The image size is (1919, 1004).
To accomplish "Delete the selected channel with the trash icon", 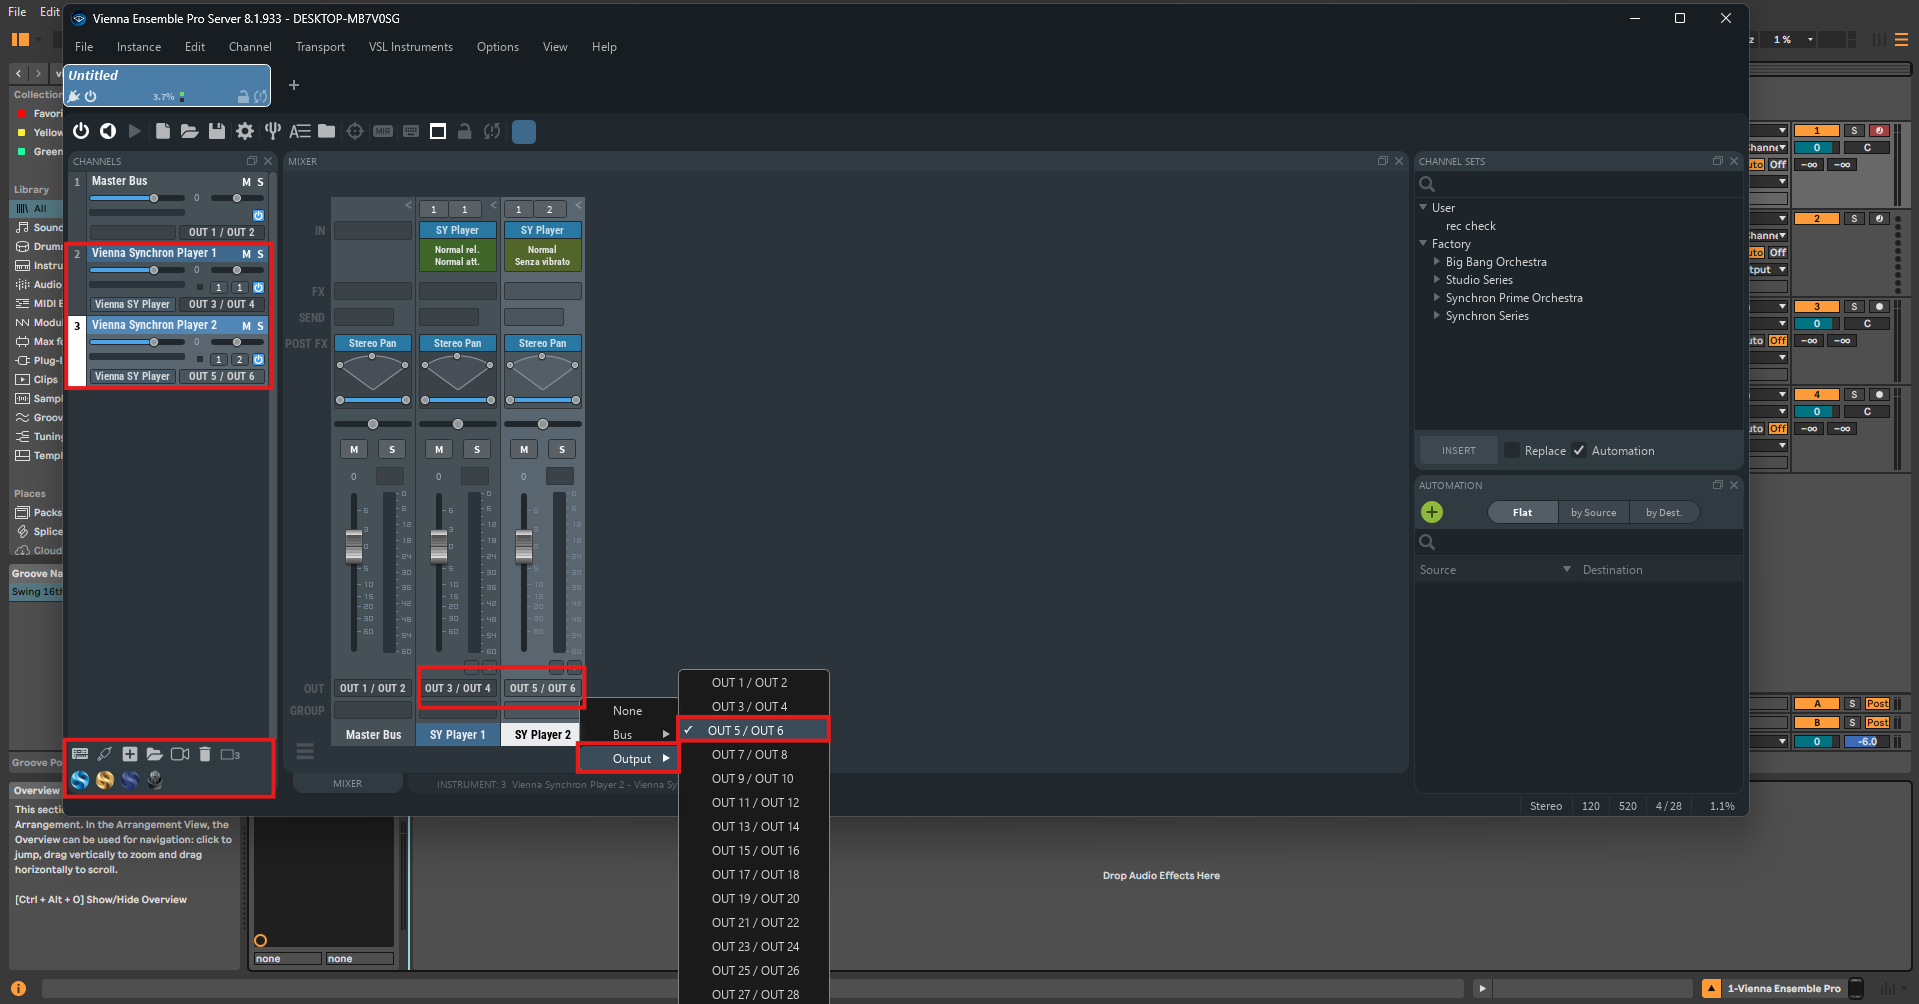I will coord(205,754).
